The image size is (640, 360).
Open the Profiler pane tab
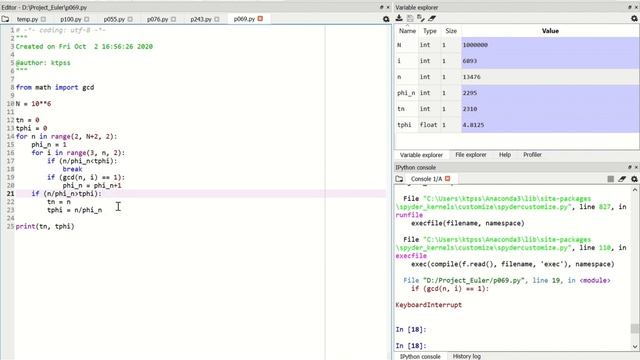532,155
